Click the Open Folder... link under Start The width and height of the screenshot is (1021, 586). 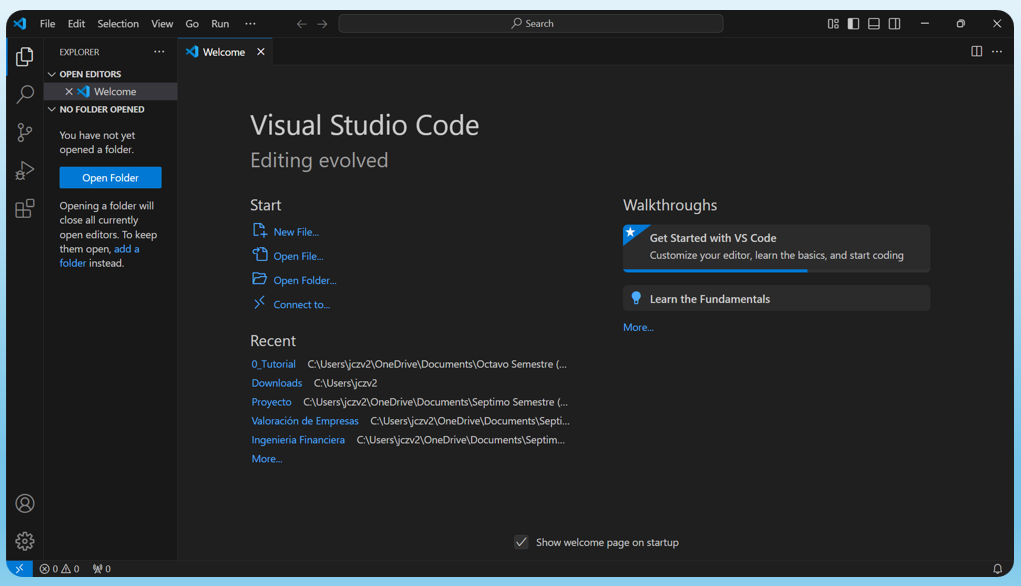pyautogui.click(x=305, y=280)
